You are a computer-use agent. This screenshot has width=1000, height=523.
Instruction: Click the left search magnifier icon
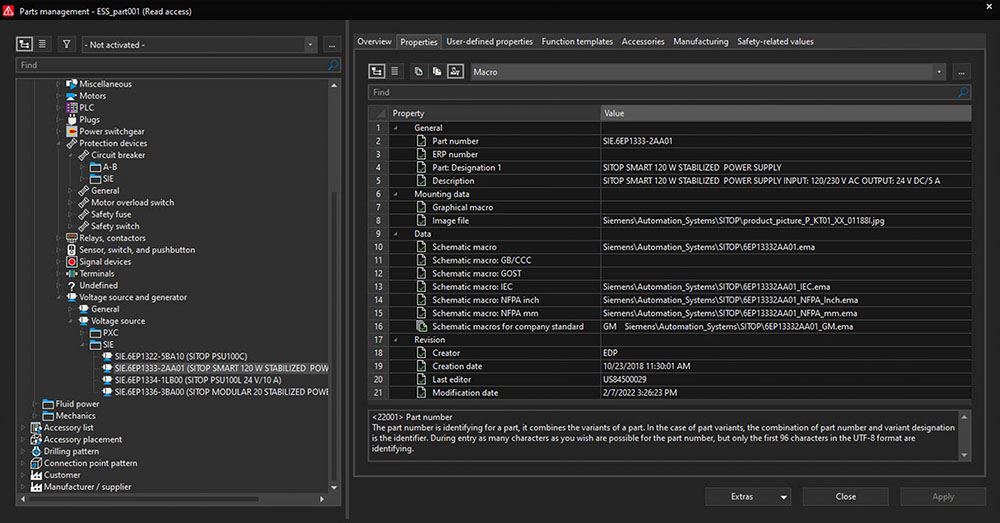[x=333, y=65]
